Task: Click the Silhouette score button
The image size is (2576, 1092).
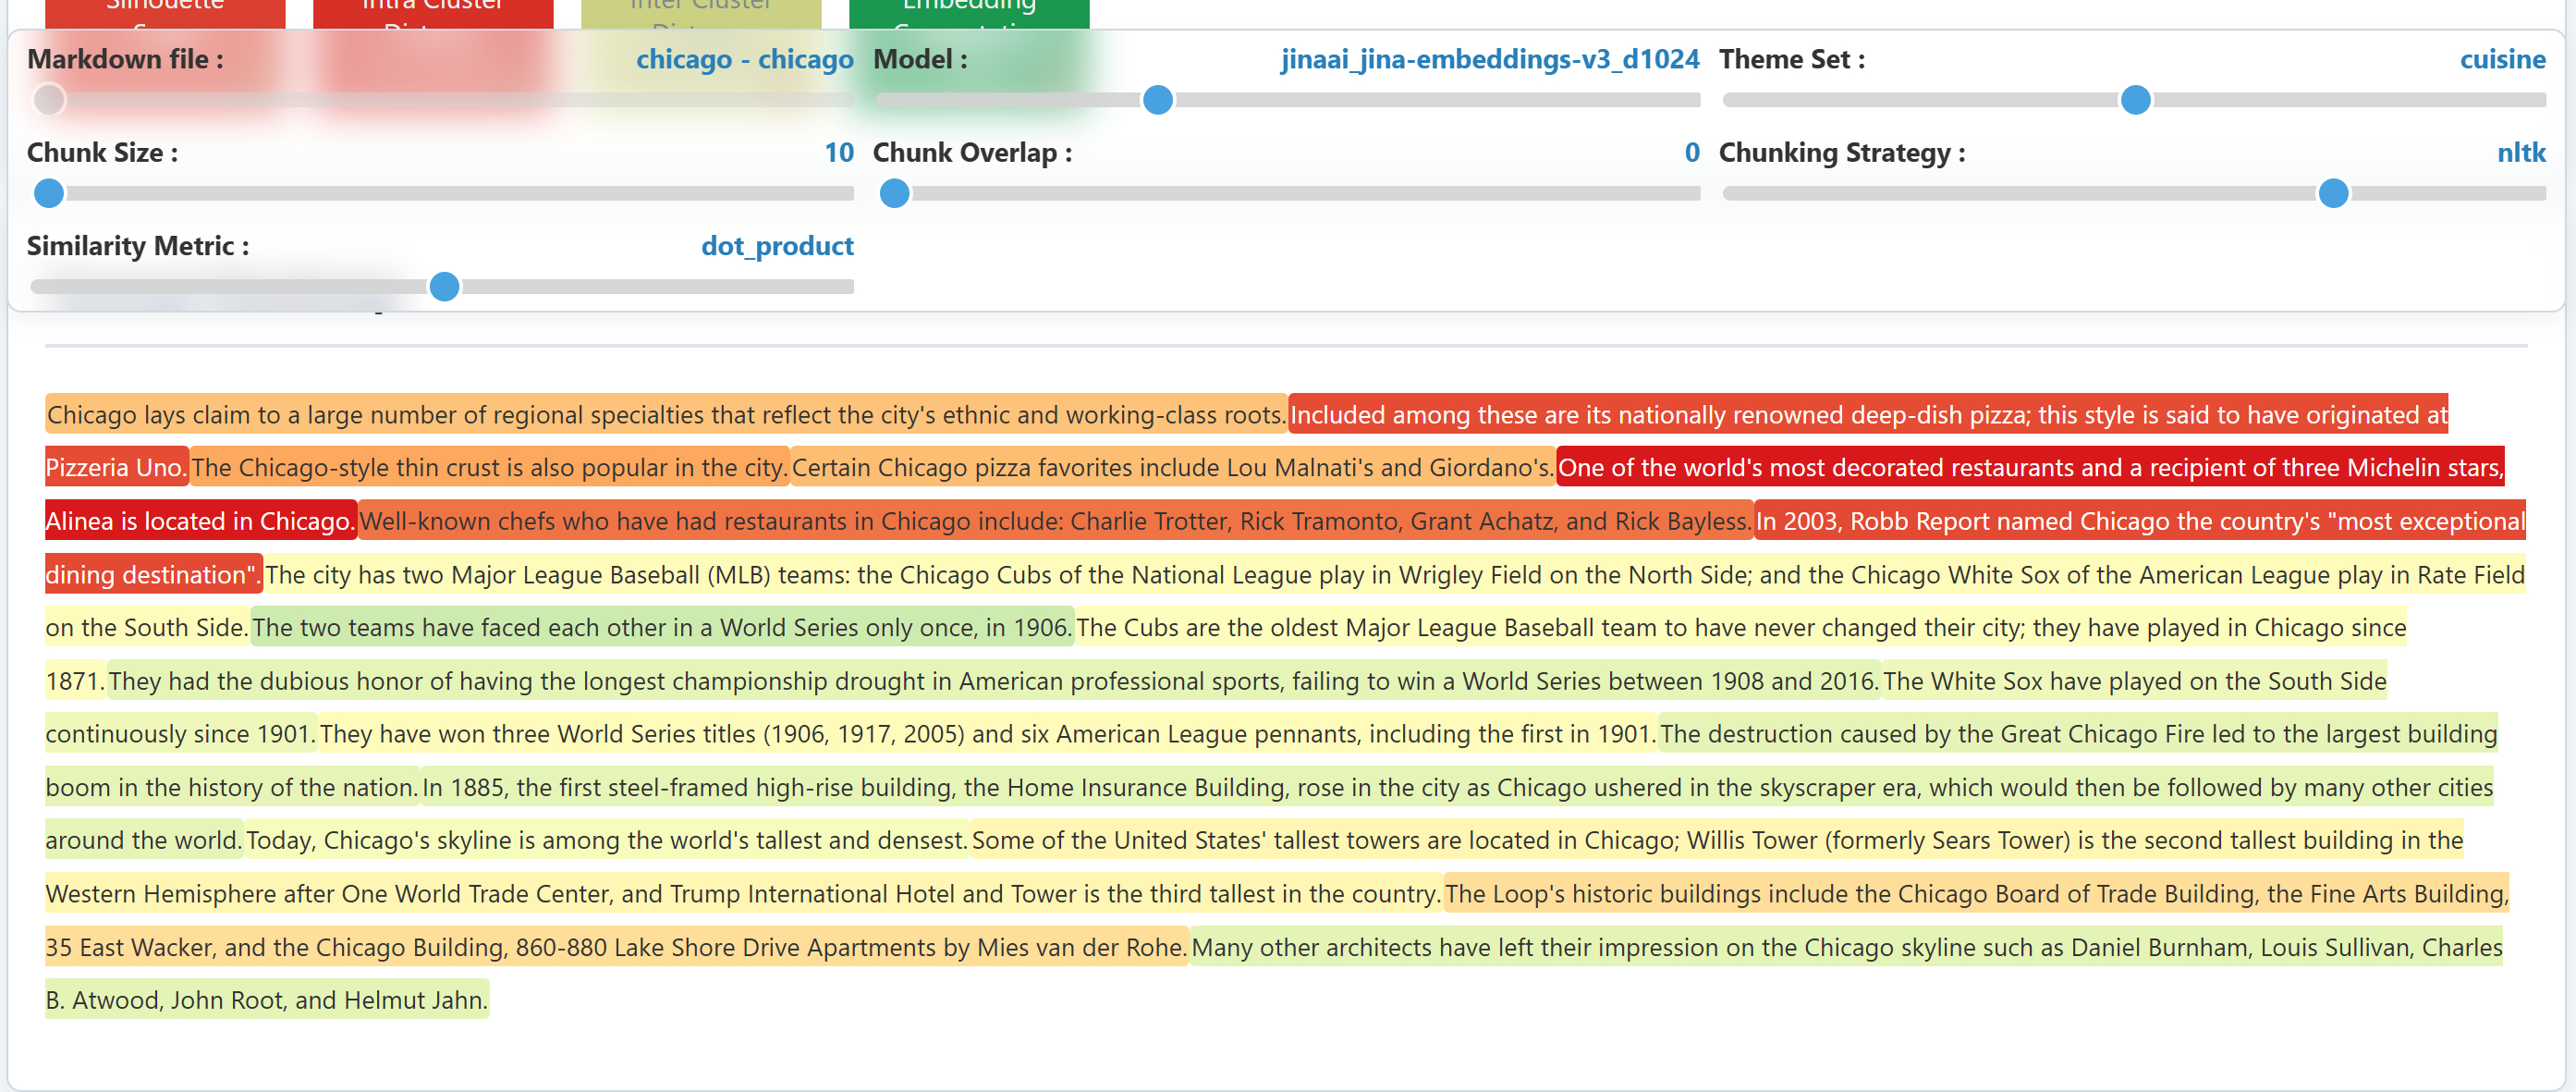Action: point(165,12)
